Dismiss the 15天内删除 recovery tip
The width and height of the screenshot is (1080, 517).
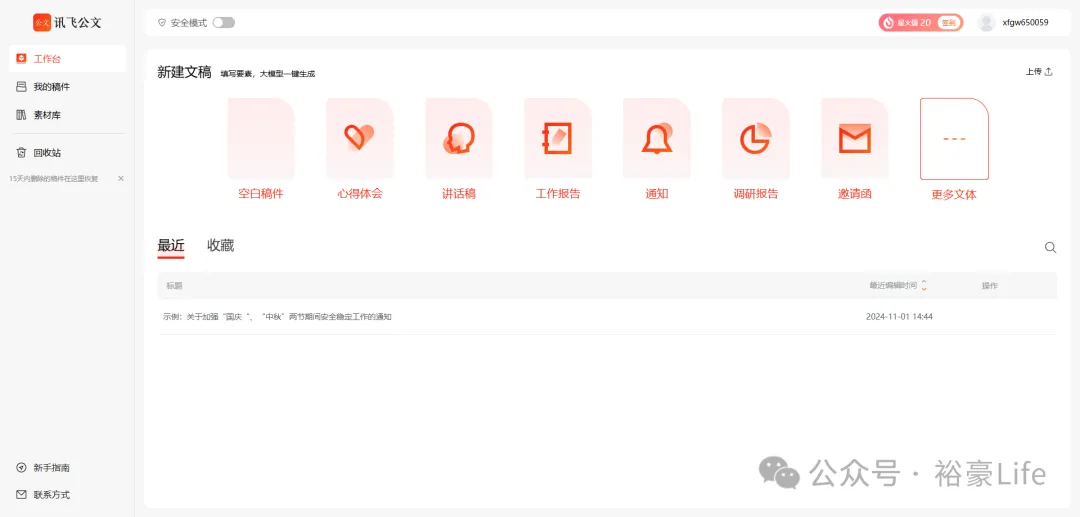coord(121,178)
